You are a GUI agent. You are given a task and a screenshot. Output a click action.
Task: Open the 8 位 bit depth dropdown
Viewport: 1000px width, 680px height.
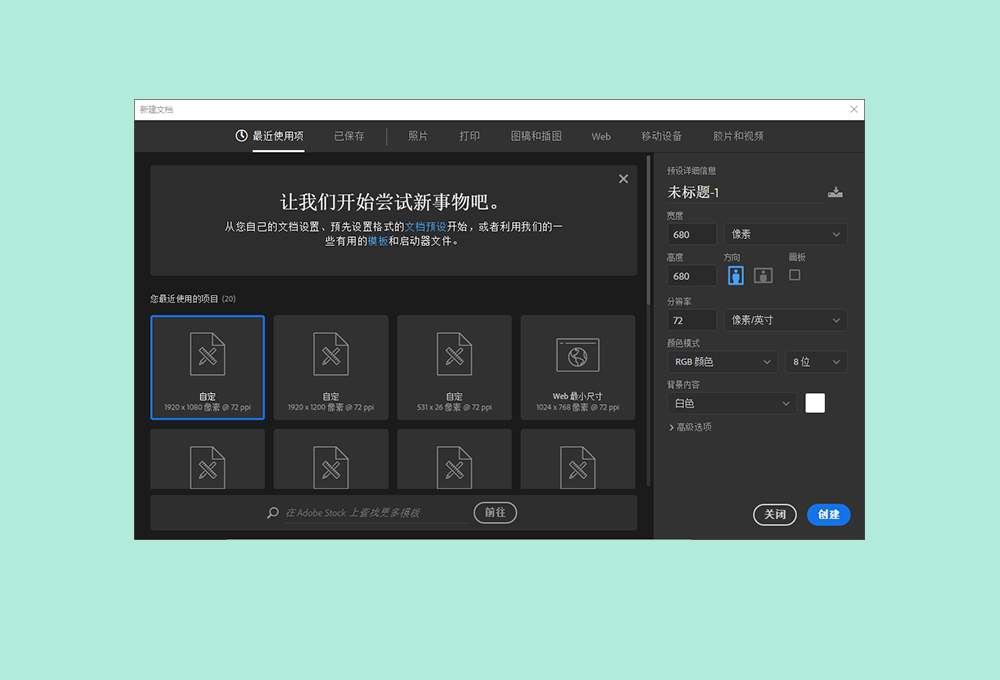(815, 361)
